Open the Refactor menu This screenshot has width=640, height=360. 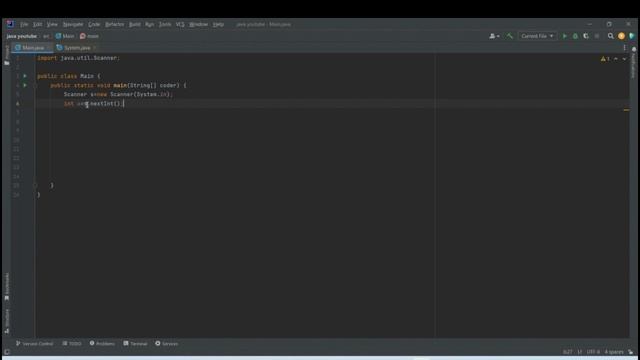click(114, 24)
